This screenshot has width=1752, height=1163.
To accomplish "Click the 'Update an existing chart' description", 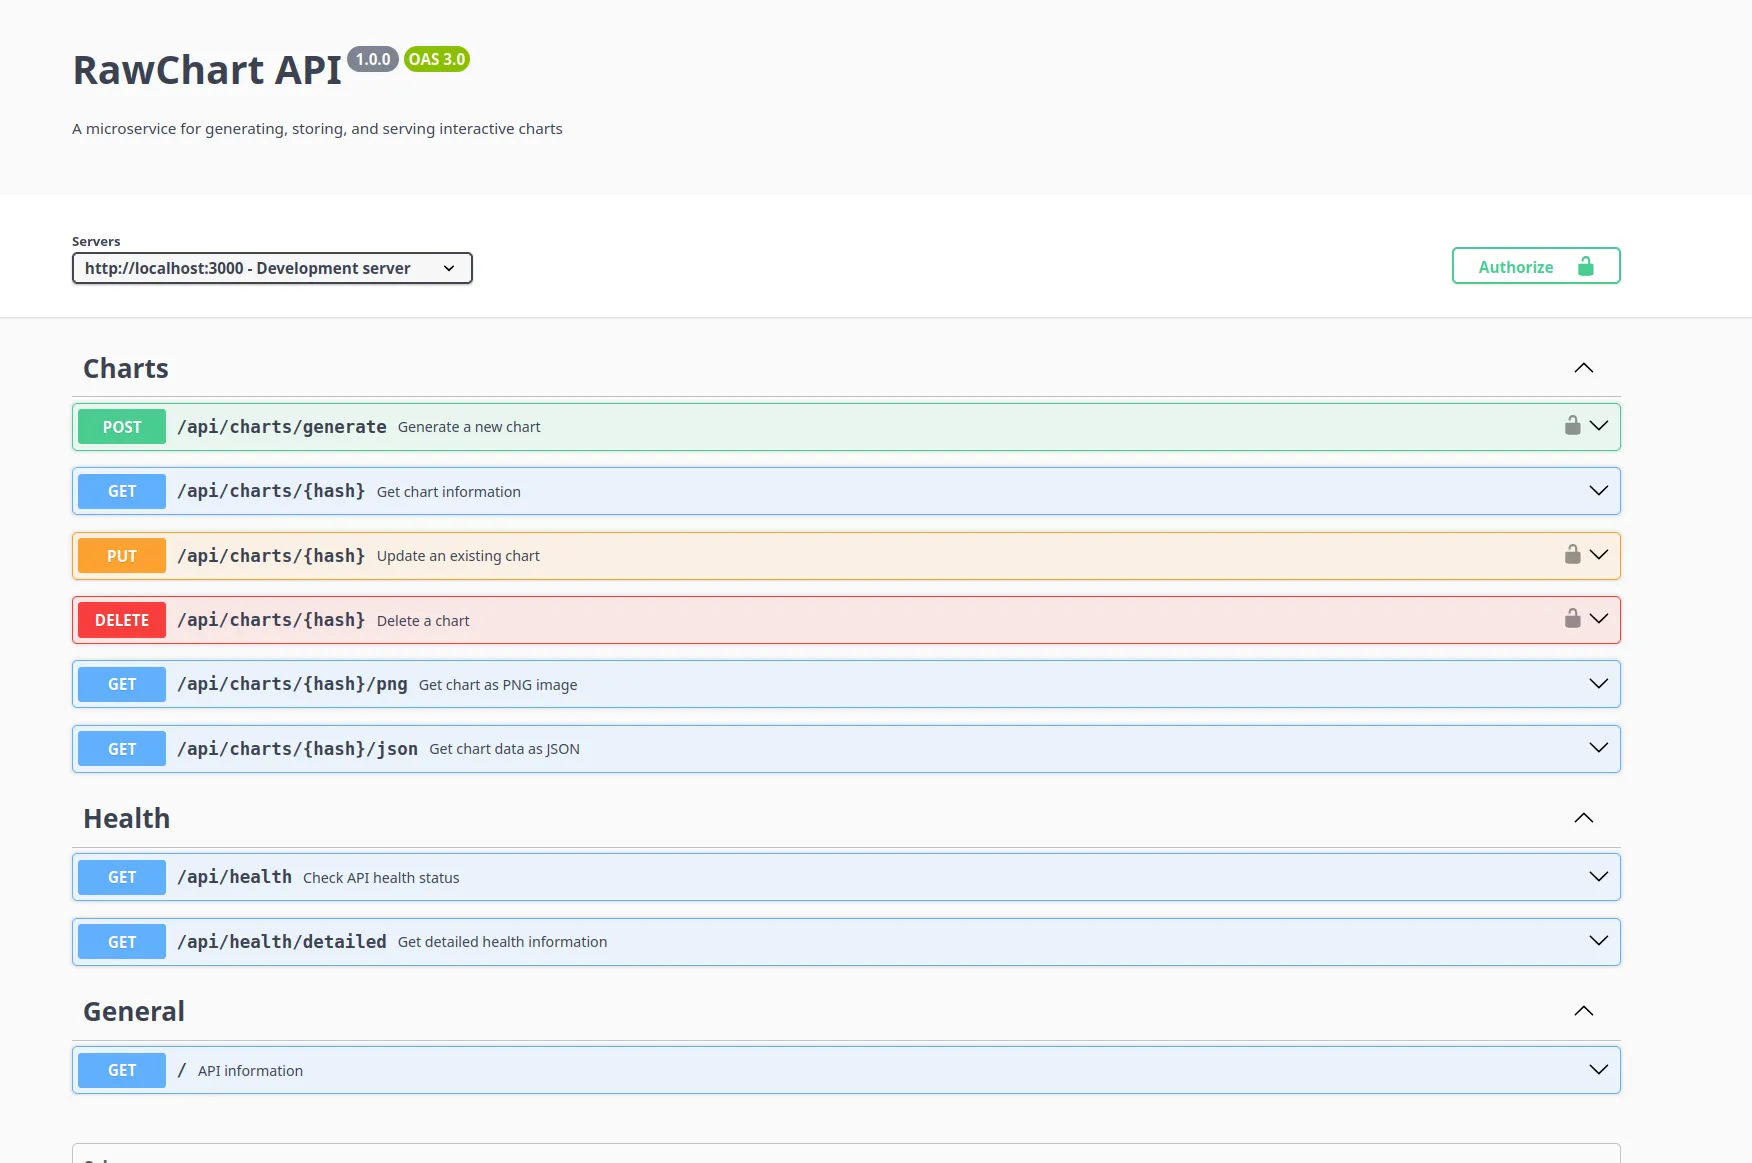I will click(x=458, y=556).
